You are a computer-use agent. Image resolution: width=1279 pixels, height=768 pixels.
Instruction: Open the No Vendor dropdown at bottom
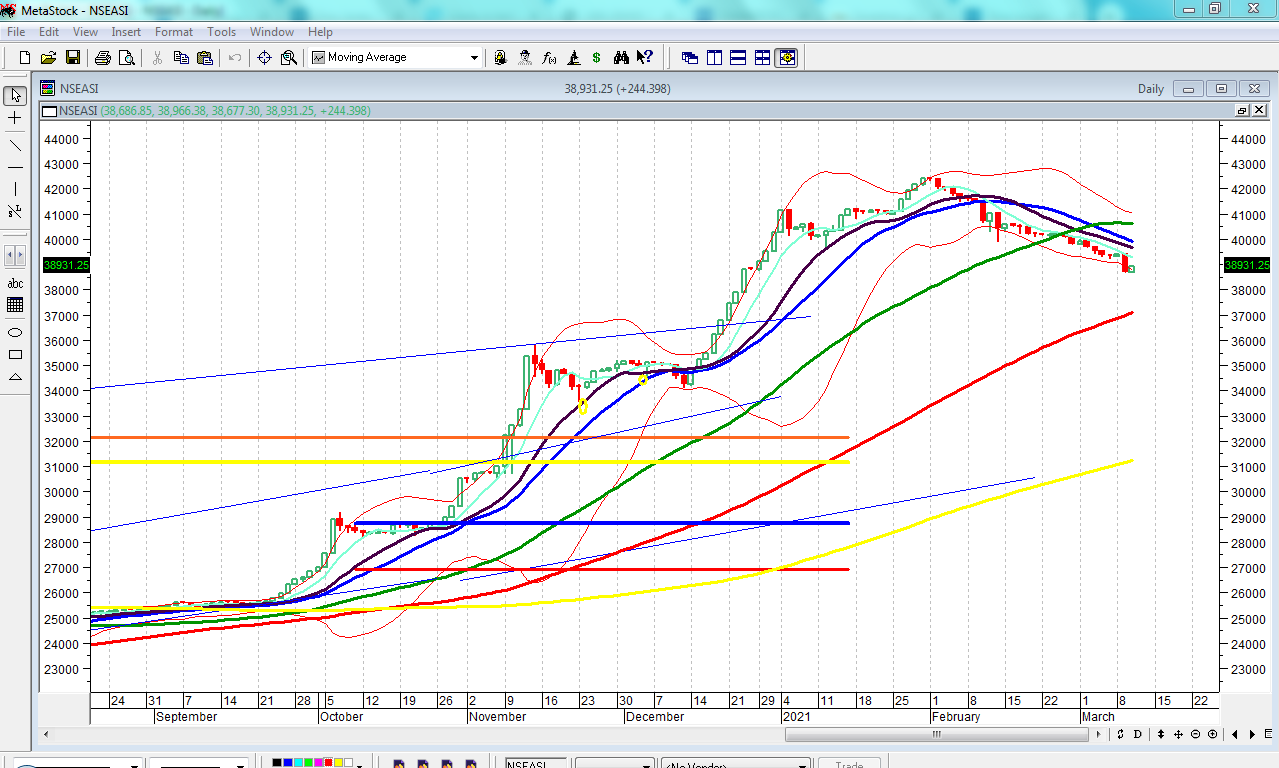pyautogui.click(x=801, y=765)
